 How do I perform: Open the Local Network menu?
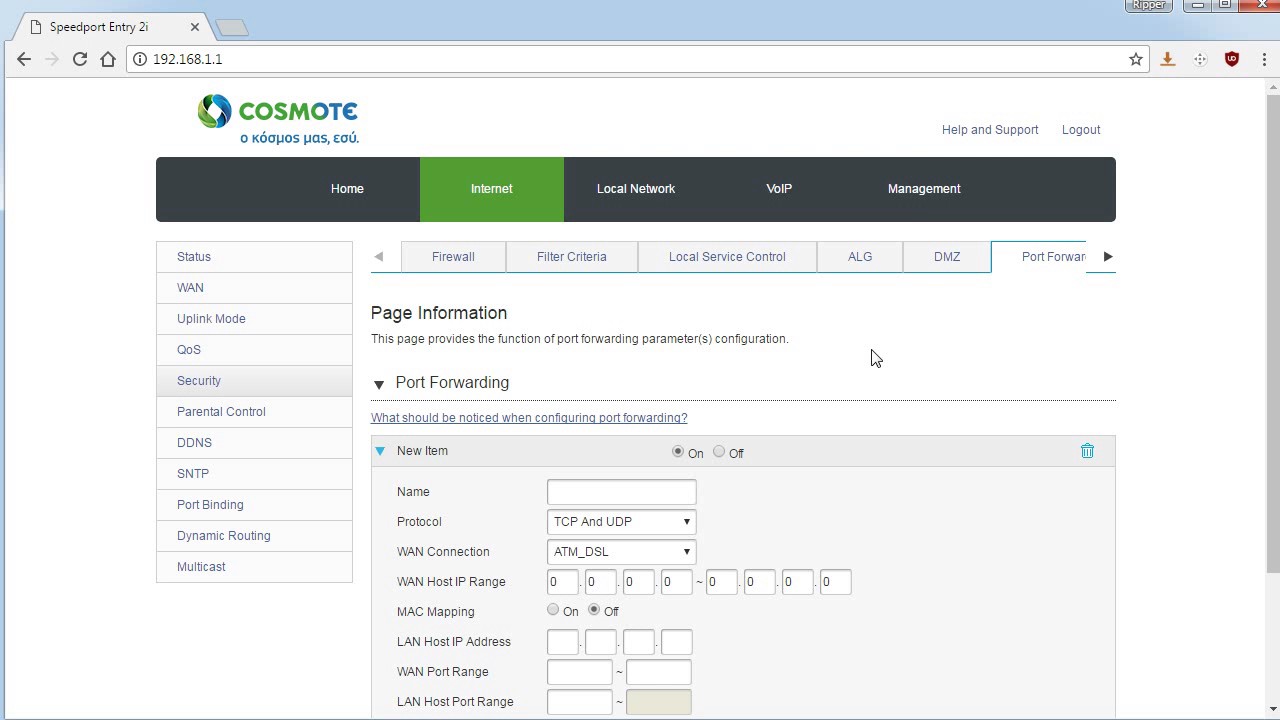coord(636,189)
